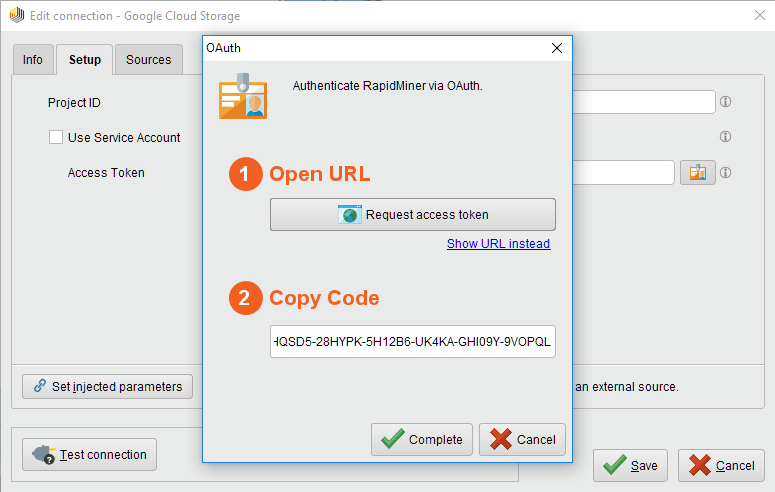Click the OAuth icon beside Access Token field

tap(697, 173)
